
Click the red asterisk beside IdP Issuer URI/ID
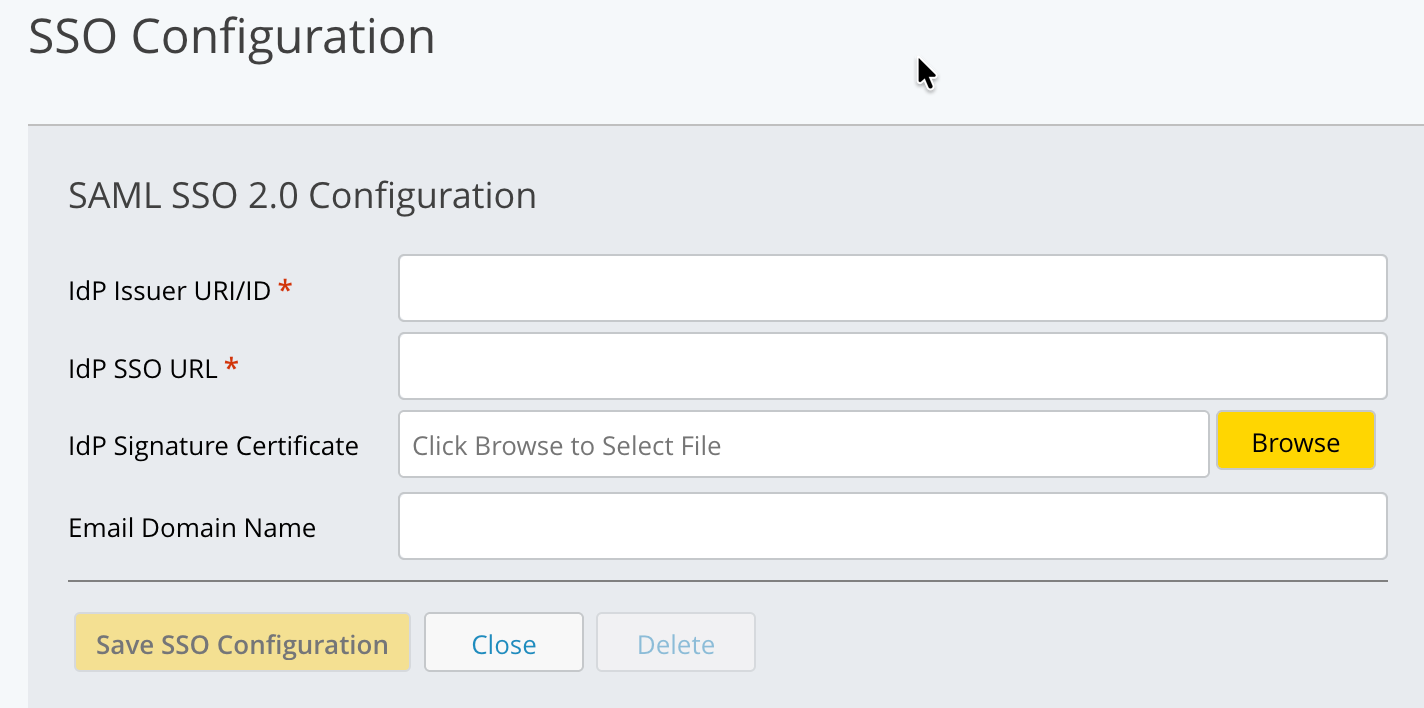(286, 289)
